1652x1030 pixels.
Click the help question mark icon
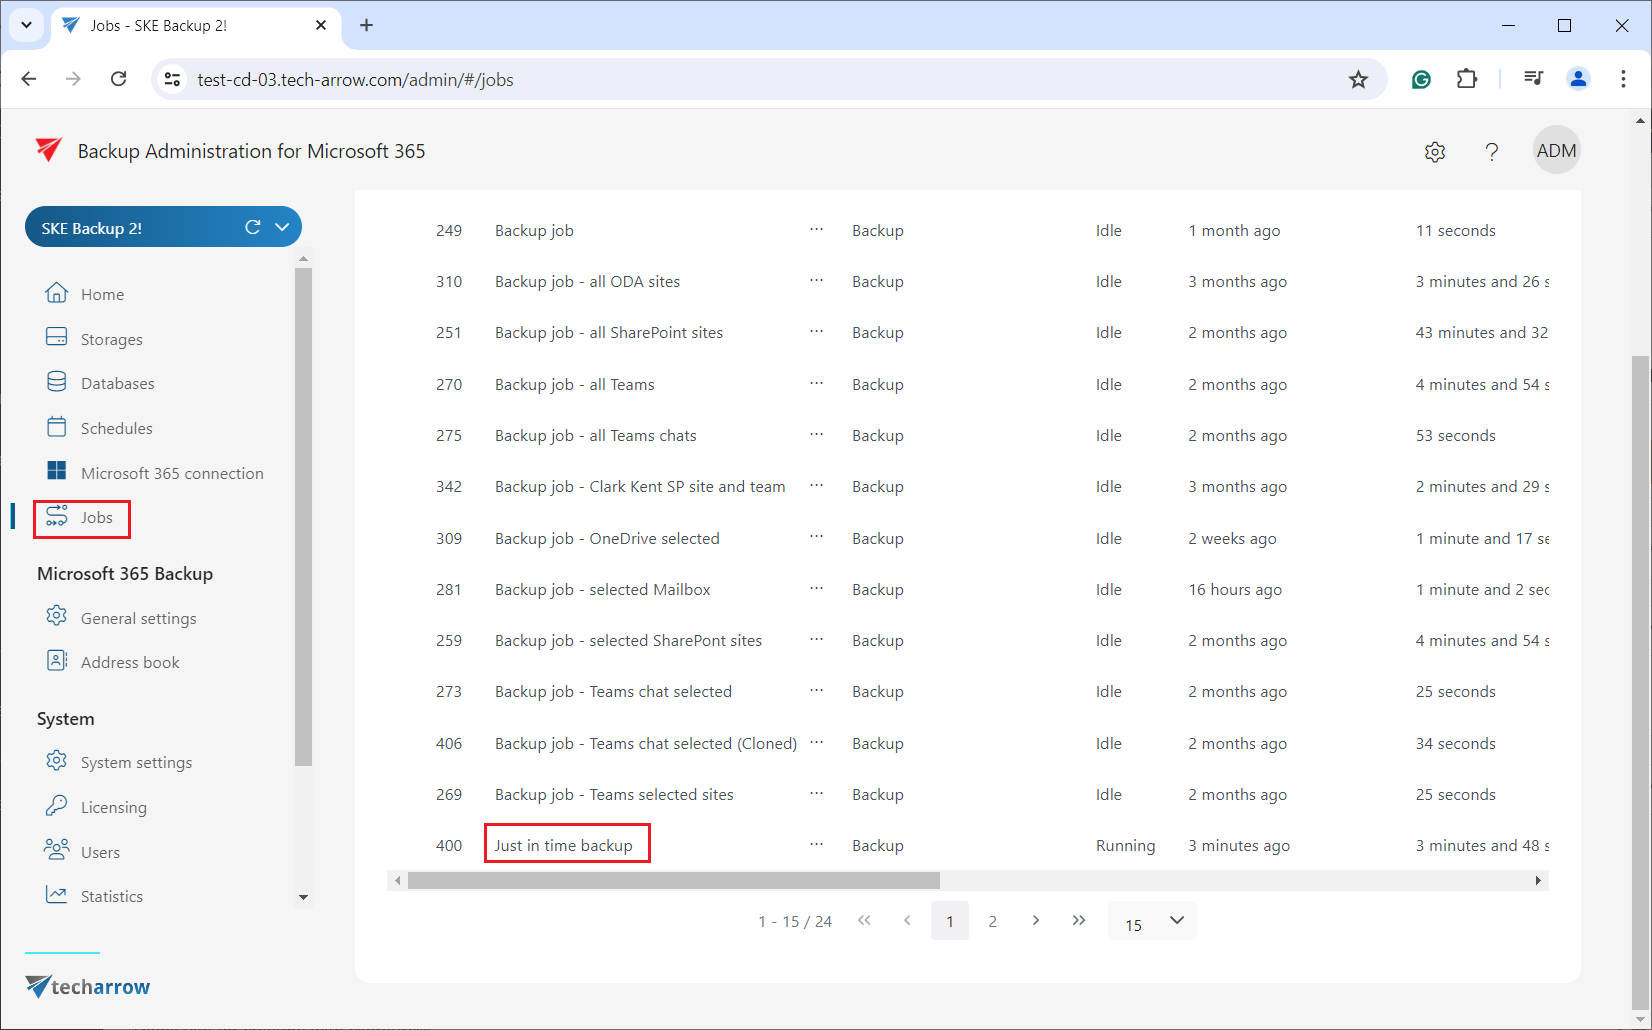[x=1491, y=152]
